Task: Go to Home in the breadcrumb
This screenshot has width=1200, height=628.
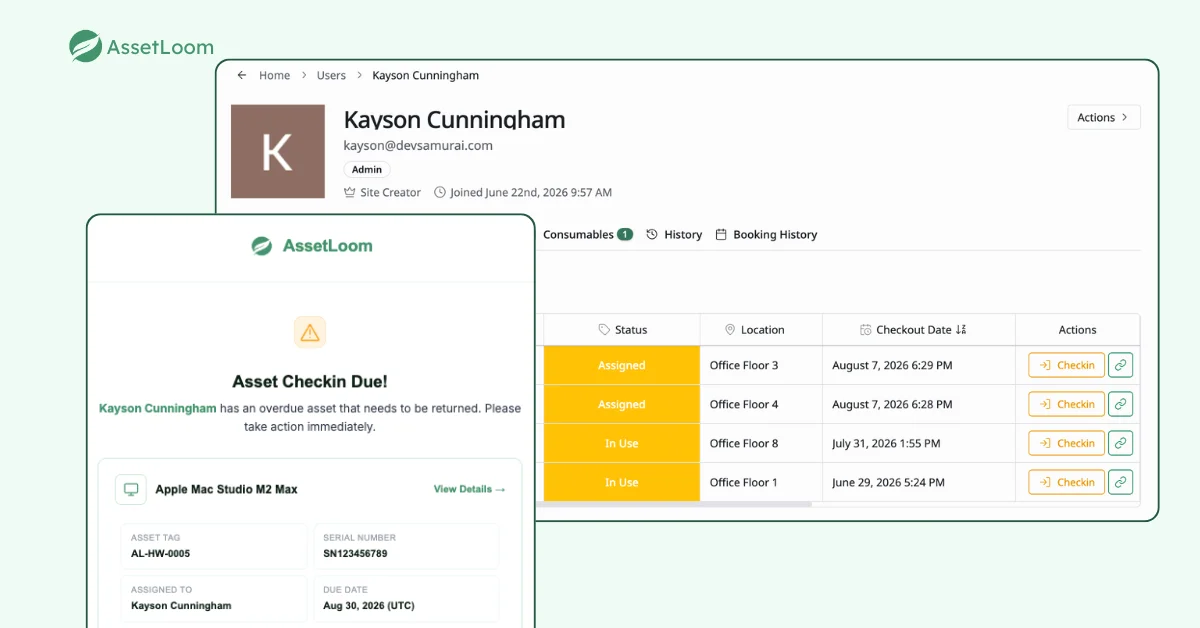Action: click(x=274, y=75)
